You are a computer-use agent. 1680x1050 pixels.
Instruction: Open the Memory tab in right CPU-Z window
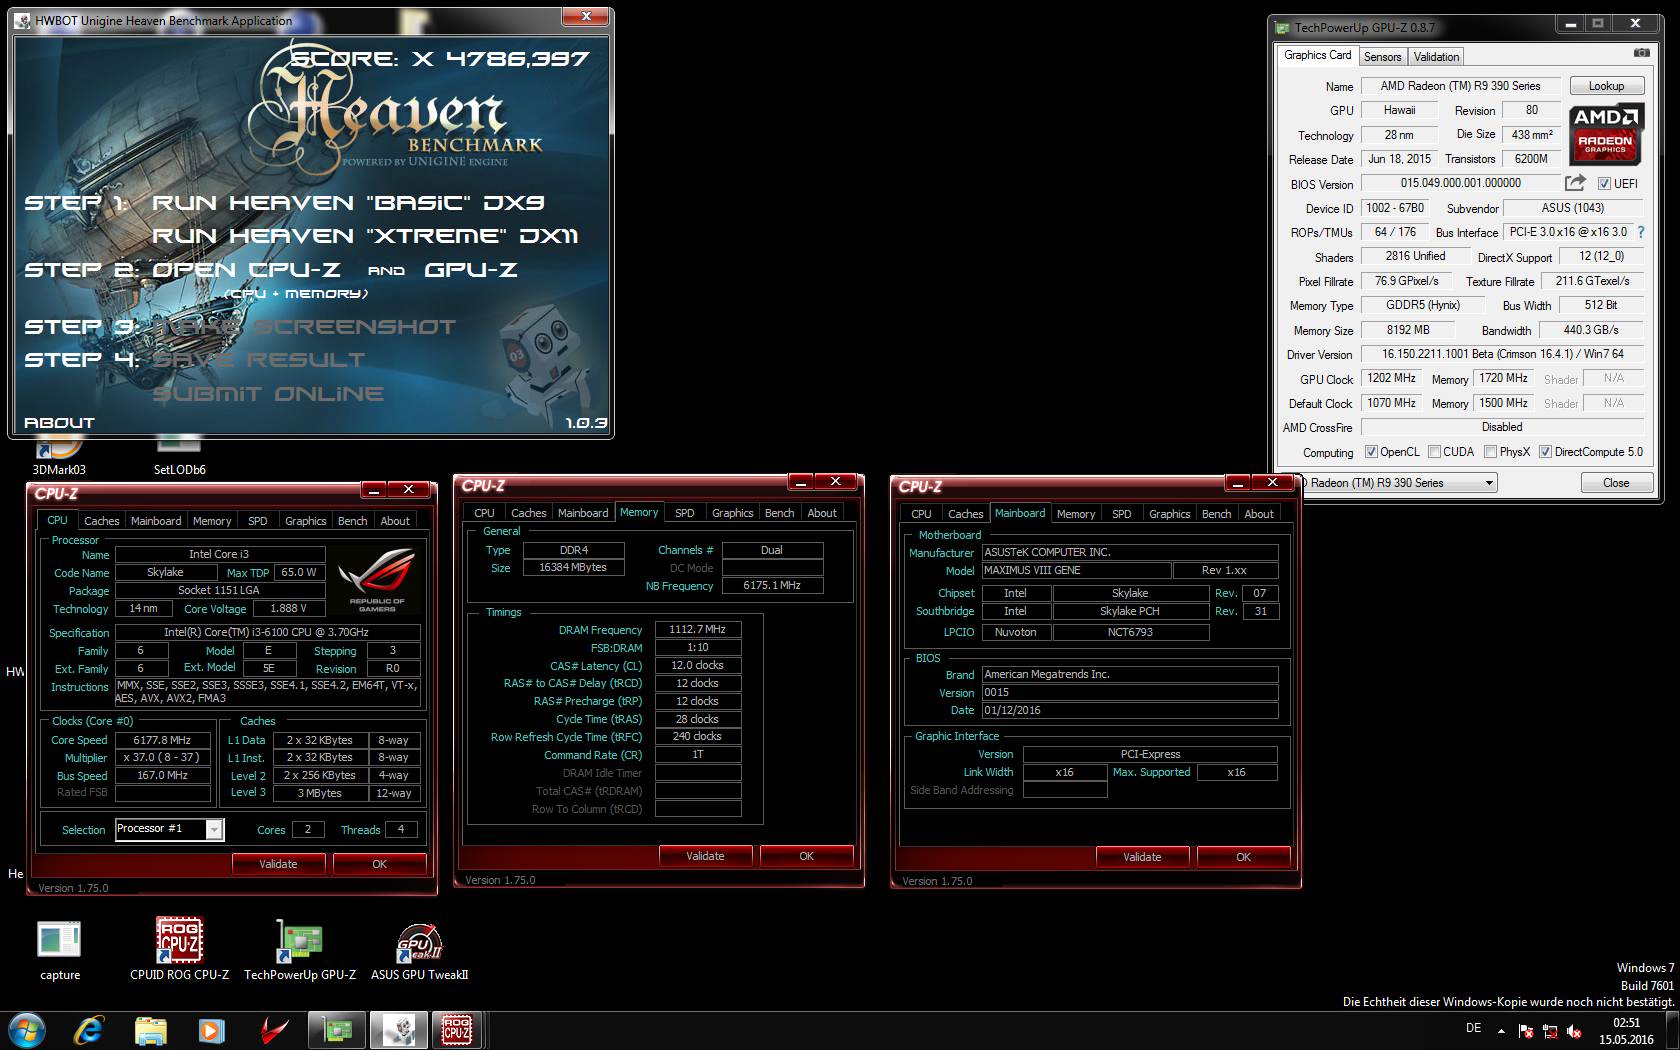pos(1076,514)
